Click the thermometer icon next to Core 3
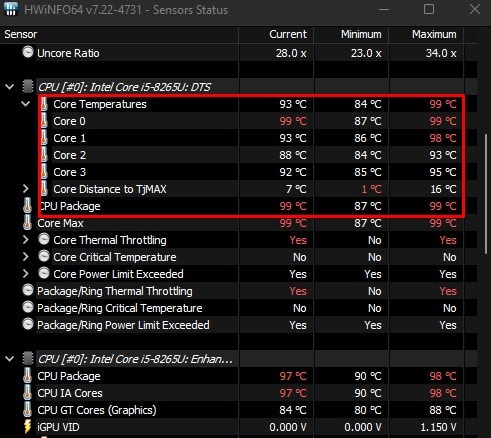491x438 pixels. click(44, 172)
